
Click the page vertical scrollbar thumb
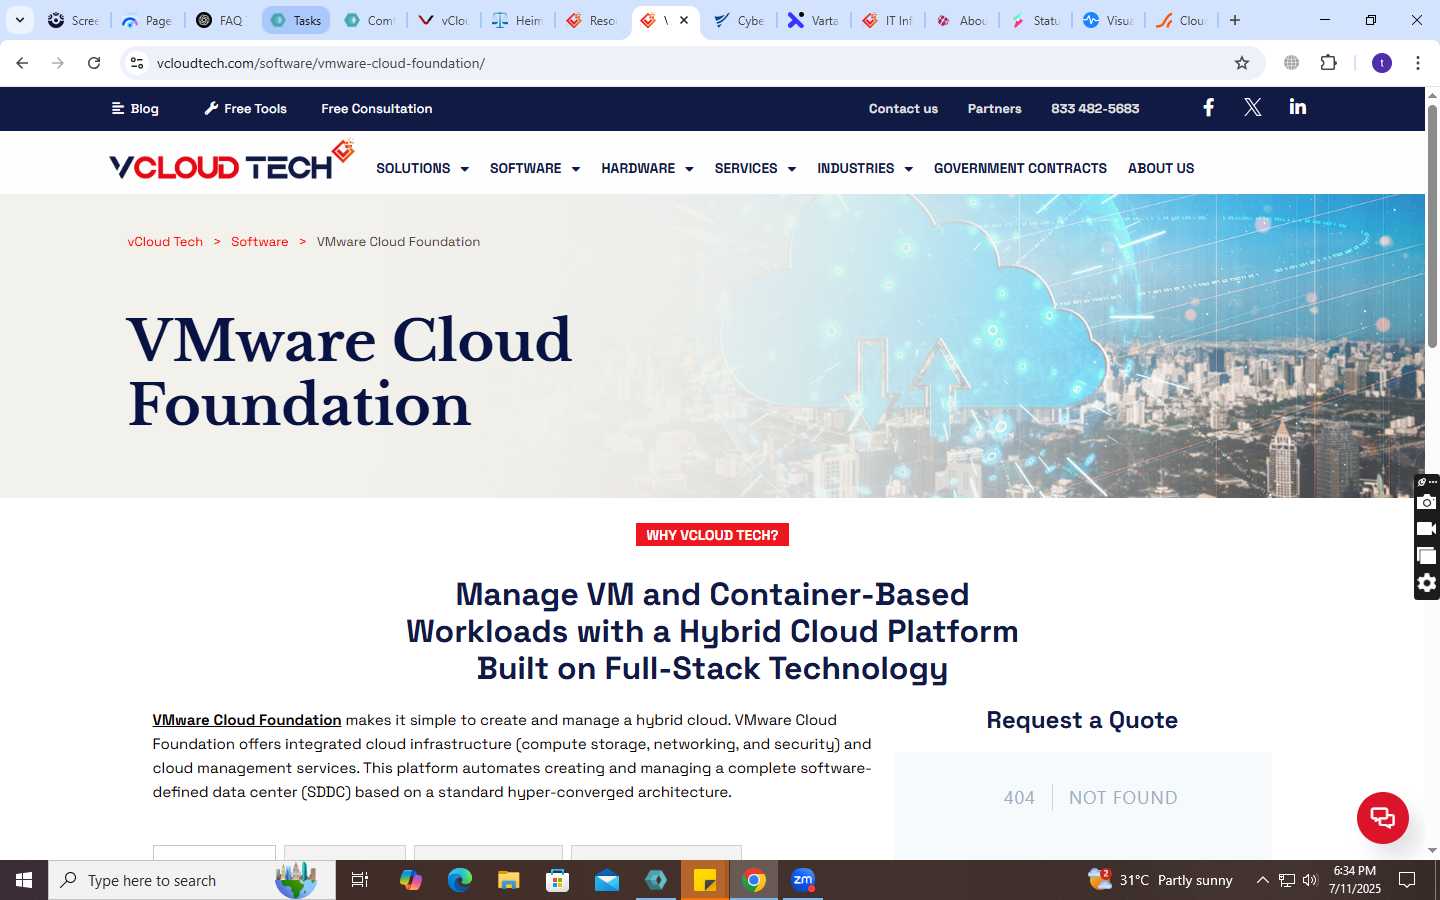[1432, 225]
